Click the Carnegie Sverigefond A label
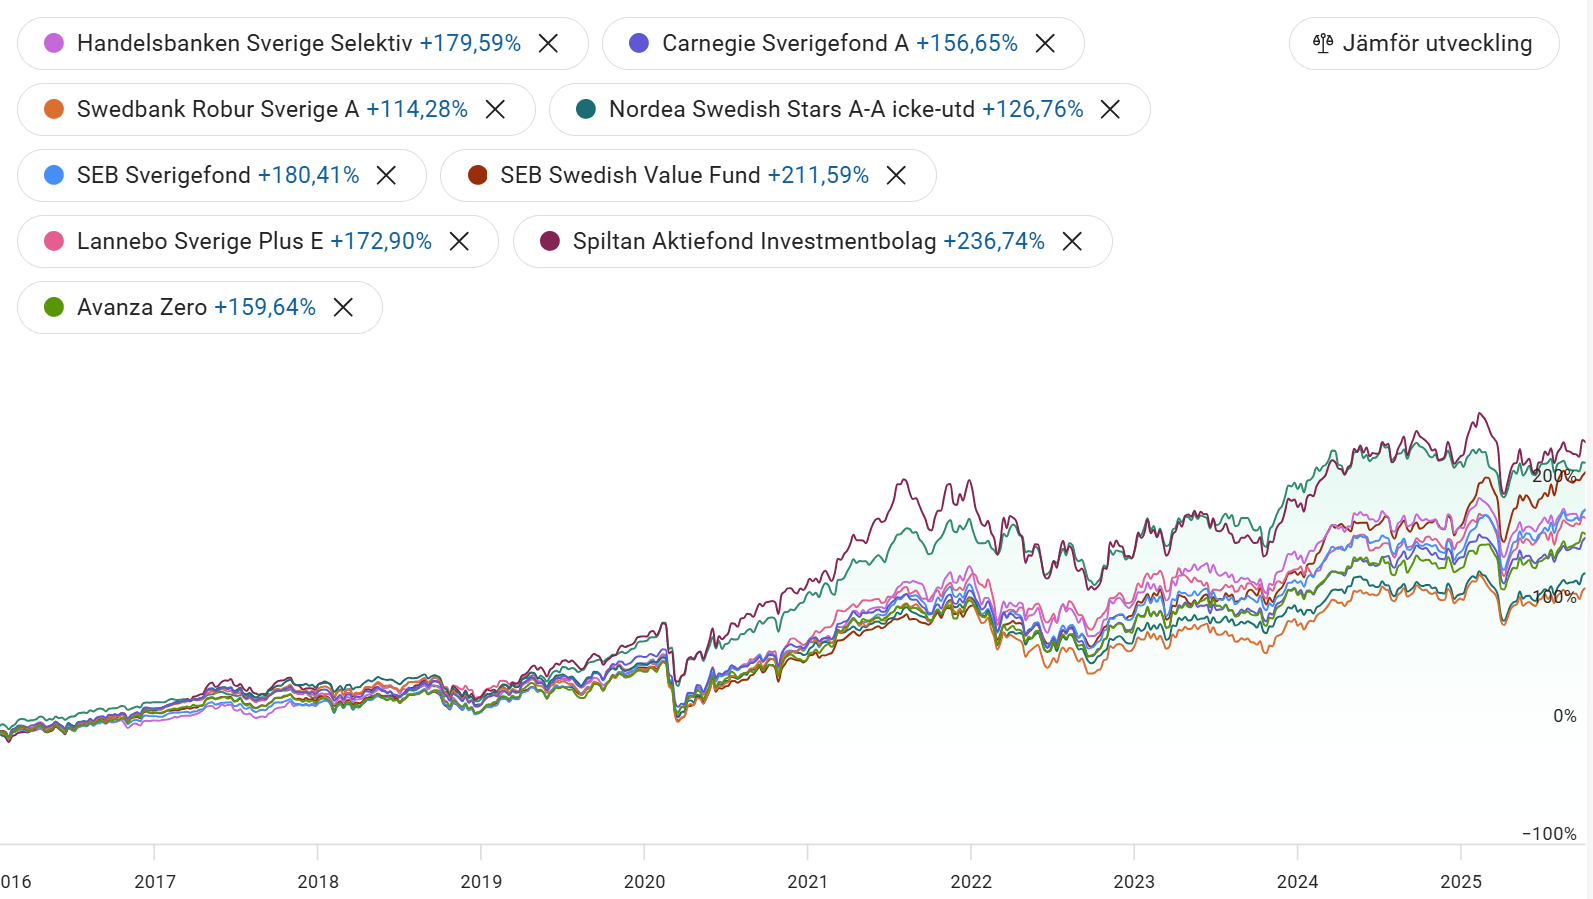The width and height of the screenshot is (1593, 899). tap(785, 43)
